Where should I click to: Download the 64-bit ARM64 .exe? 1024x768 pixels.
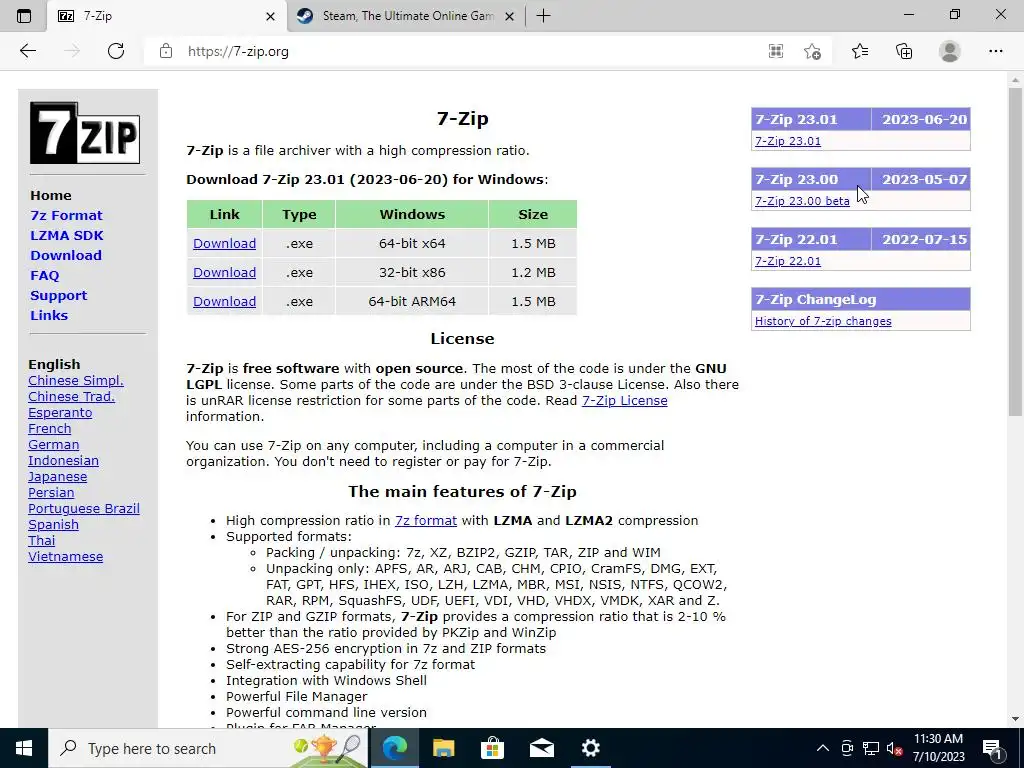(x=224, y=301)
